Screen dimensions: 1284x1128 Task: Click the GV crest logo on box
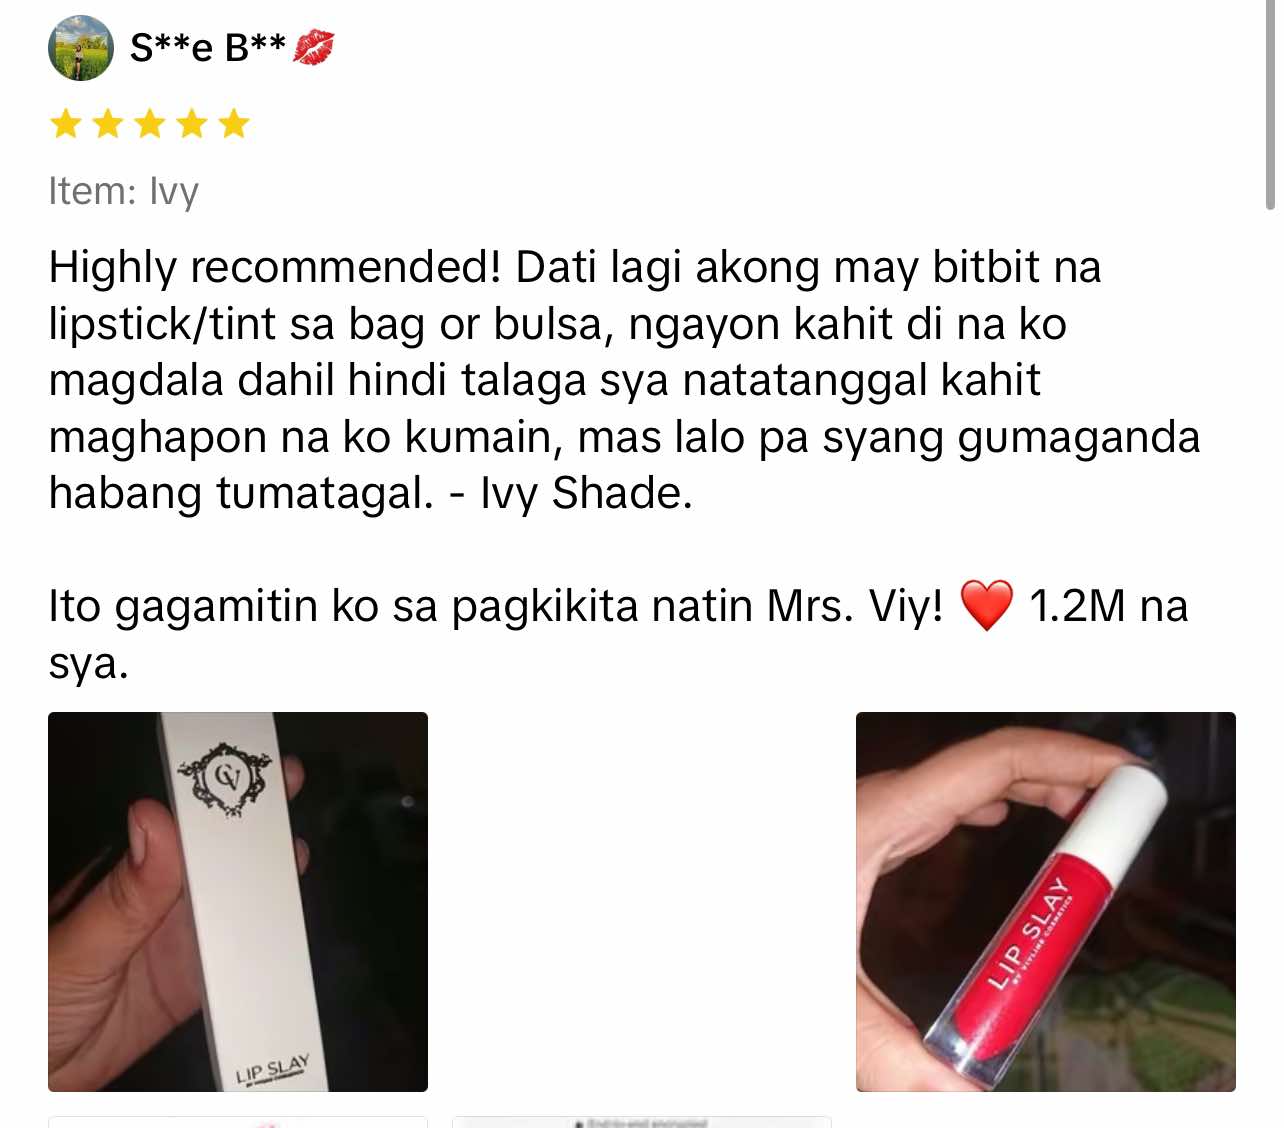[225, 778]
